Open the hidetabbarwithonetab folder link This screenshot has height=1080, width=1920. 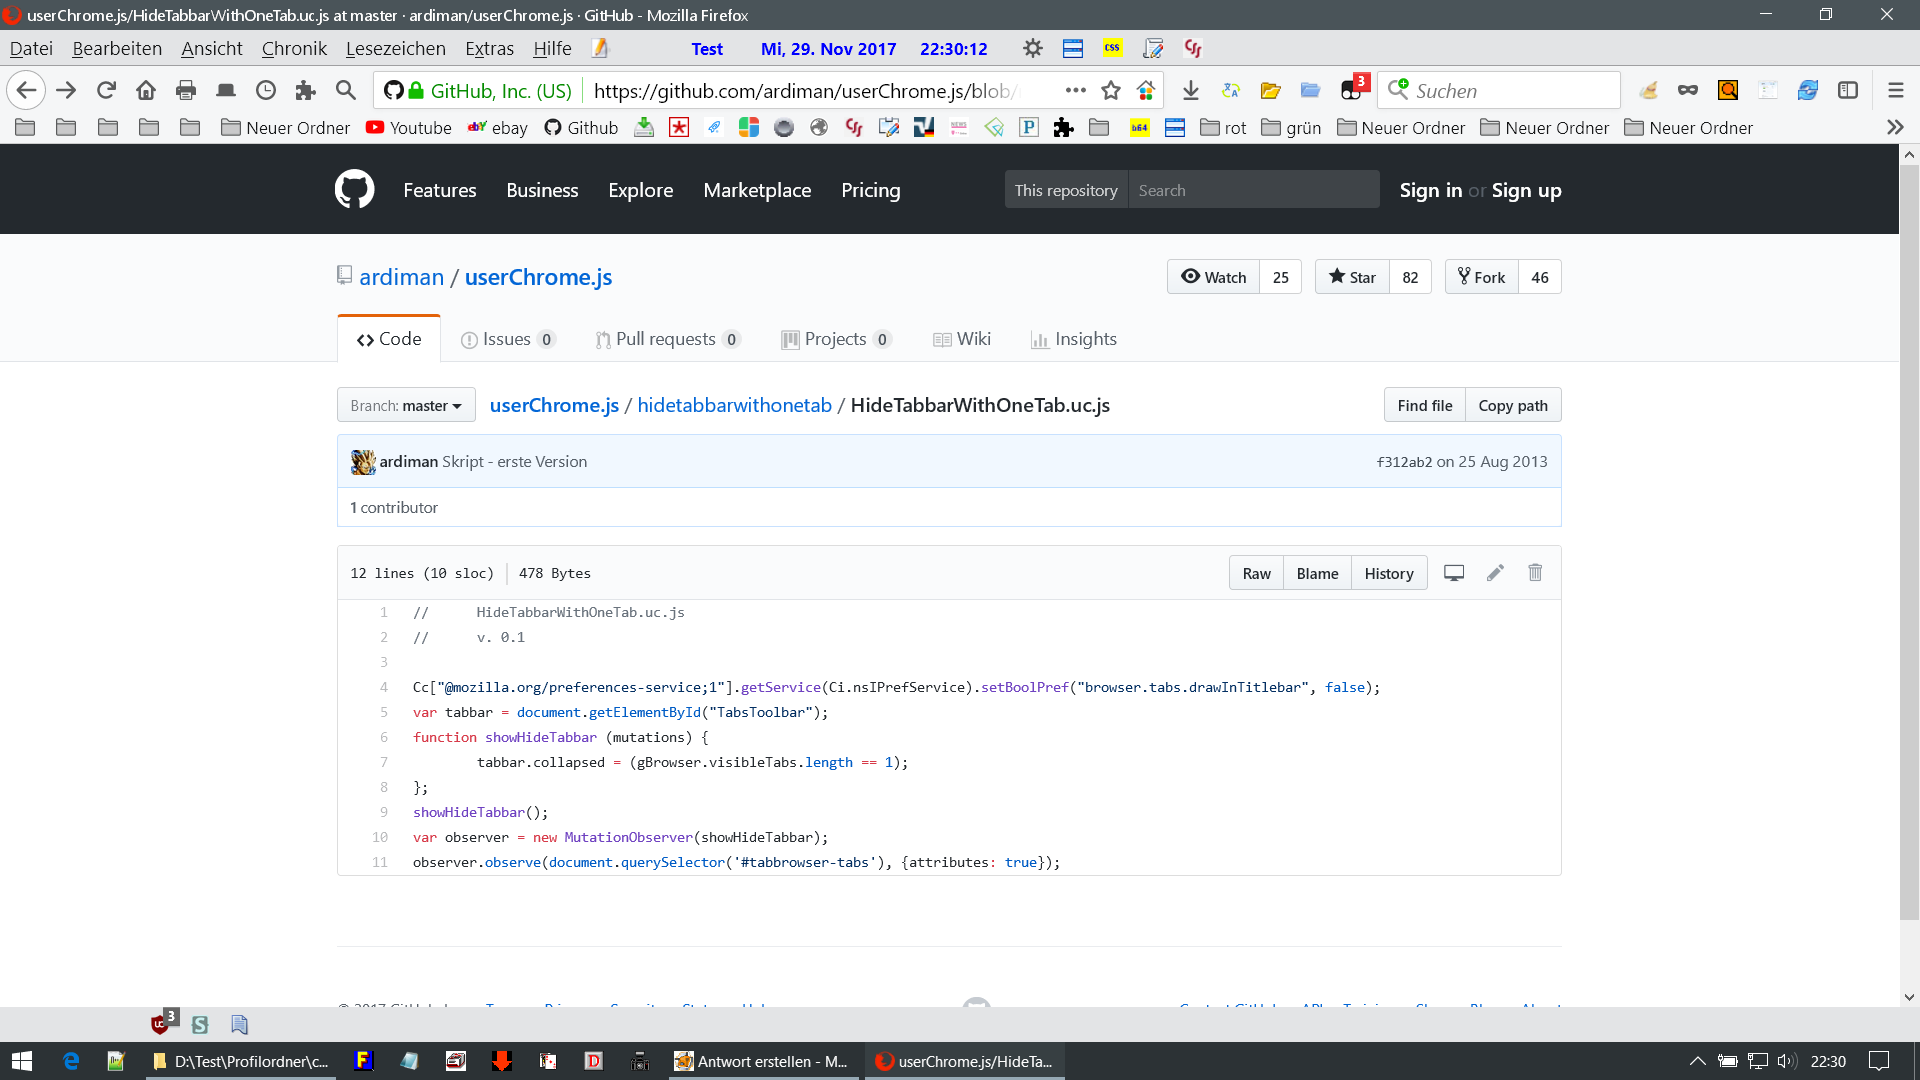pos(734,405)
